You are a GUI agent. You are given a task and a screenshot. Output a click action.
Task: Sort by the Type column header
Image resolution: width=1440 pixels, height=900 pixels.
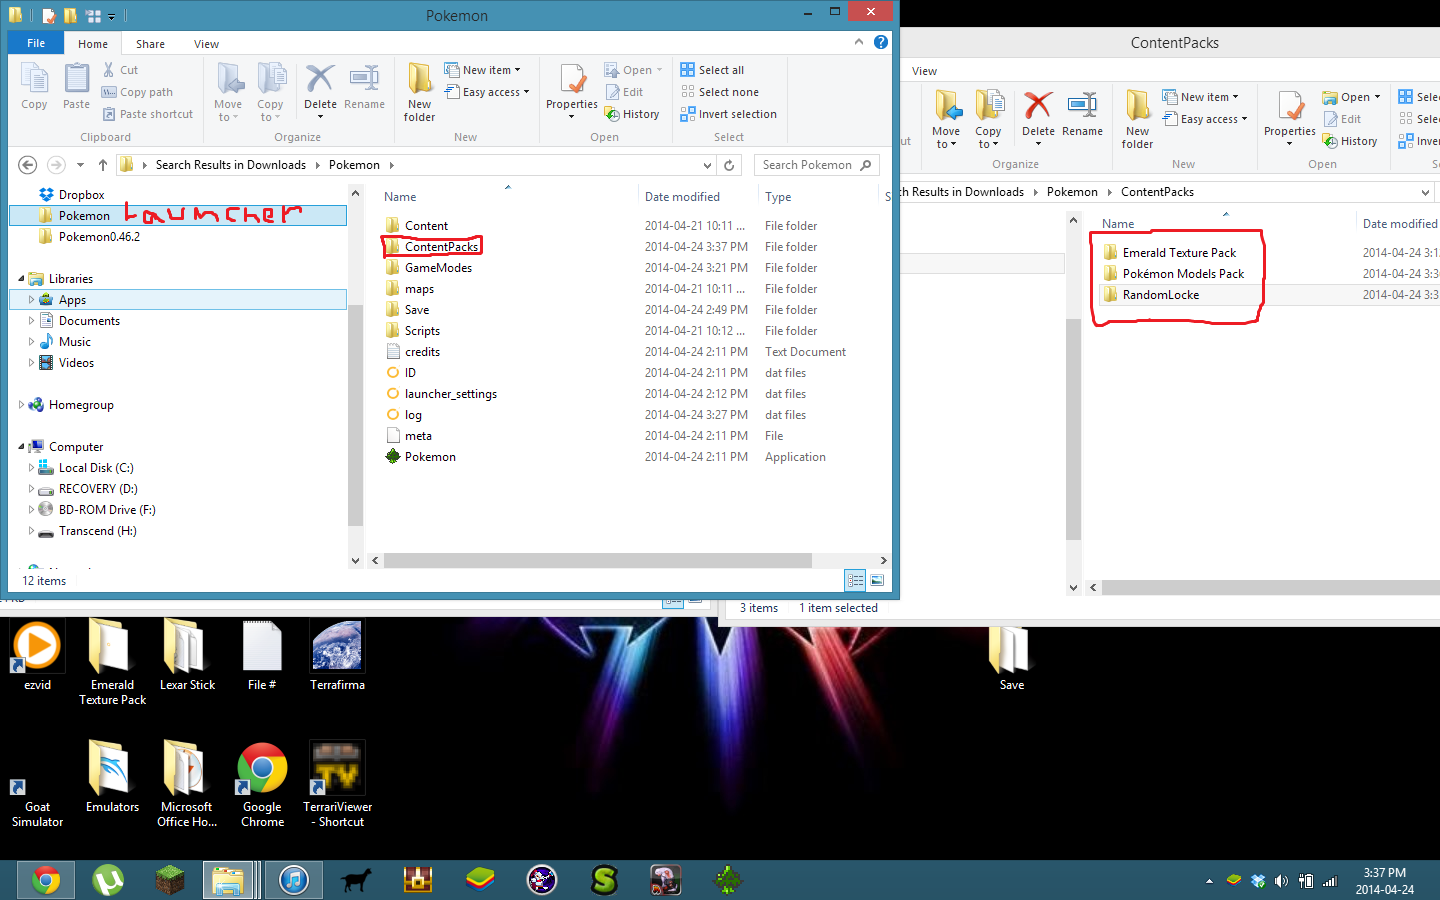pos(818,197)
